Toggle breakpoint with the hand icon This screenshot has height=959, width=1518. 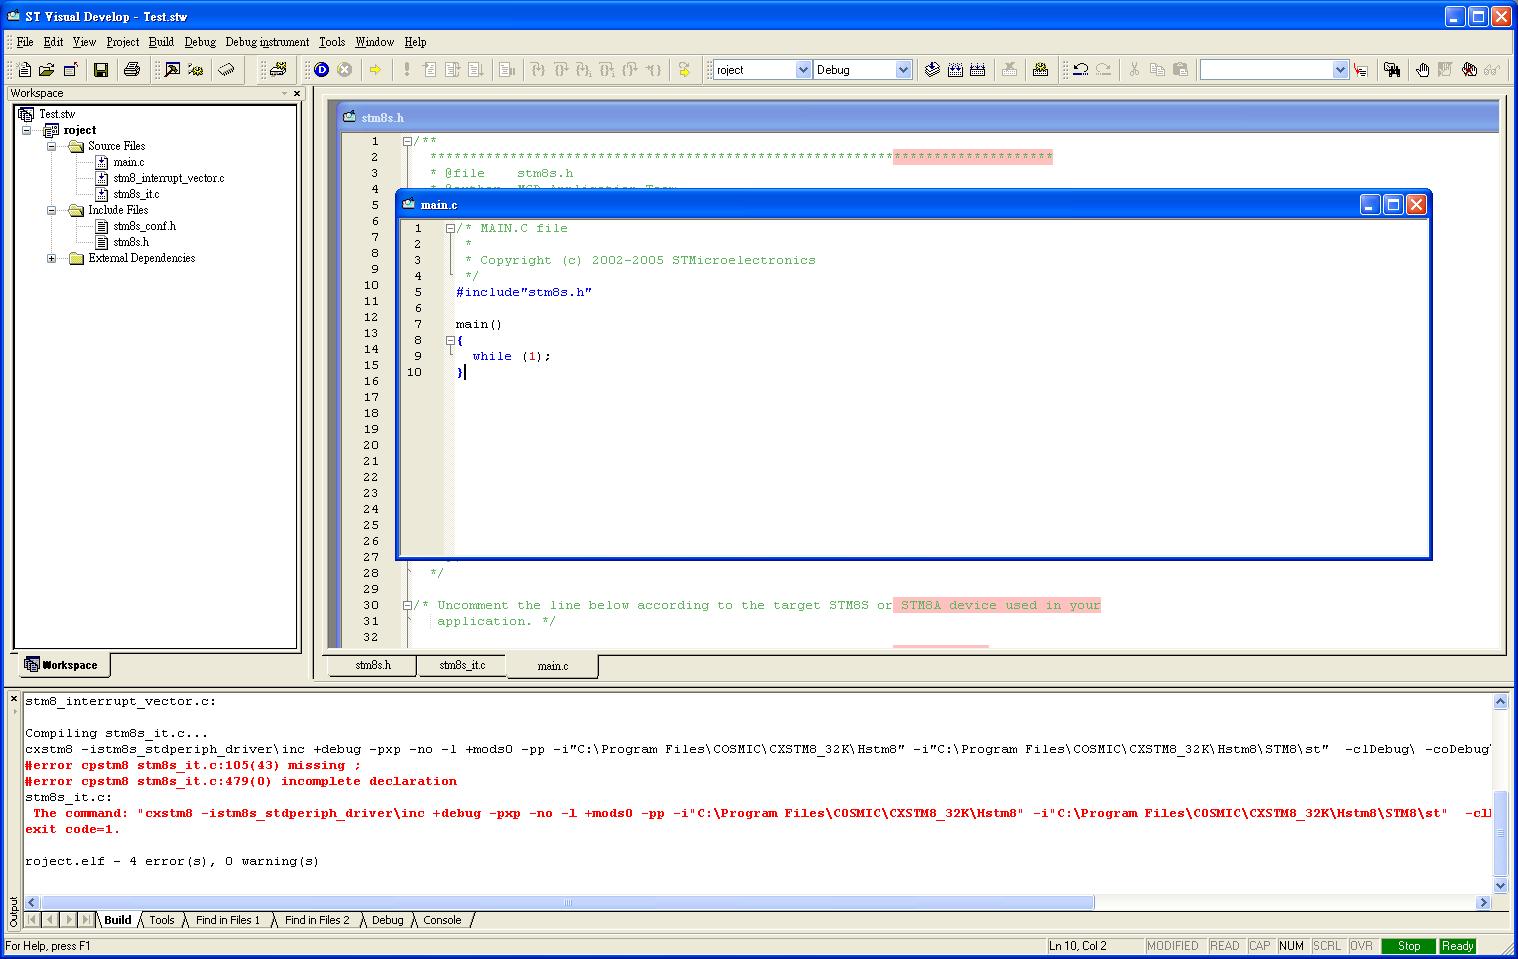(1422, 70)
